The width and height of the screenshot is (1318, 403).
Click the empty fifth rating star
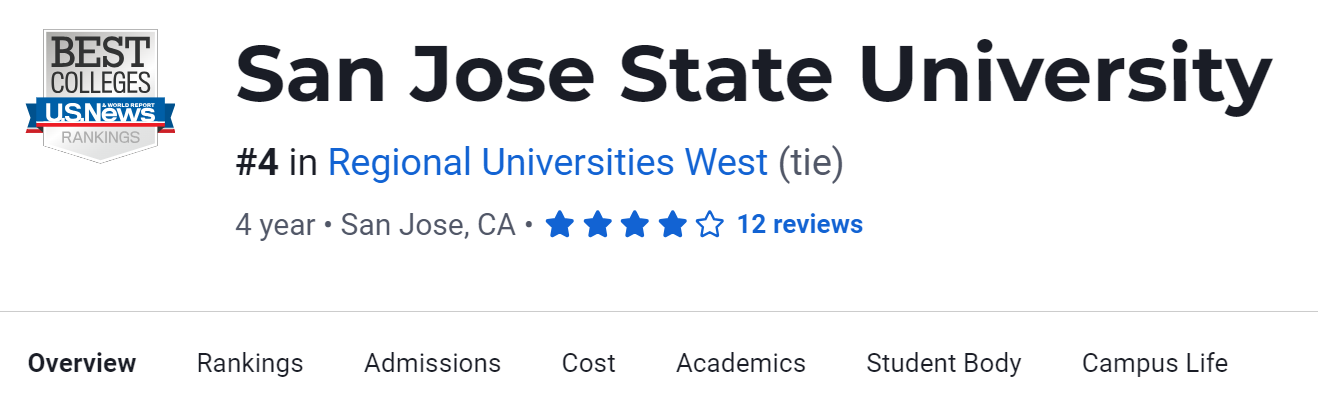pyautogui.click(x=710, y=225)
